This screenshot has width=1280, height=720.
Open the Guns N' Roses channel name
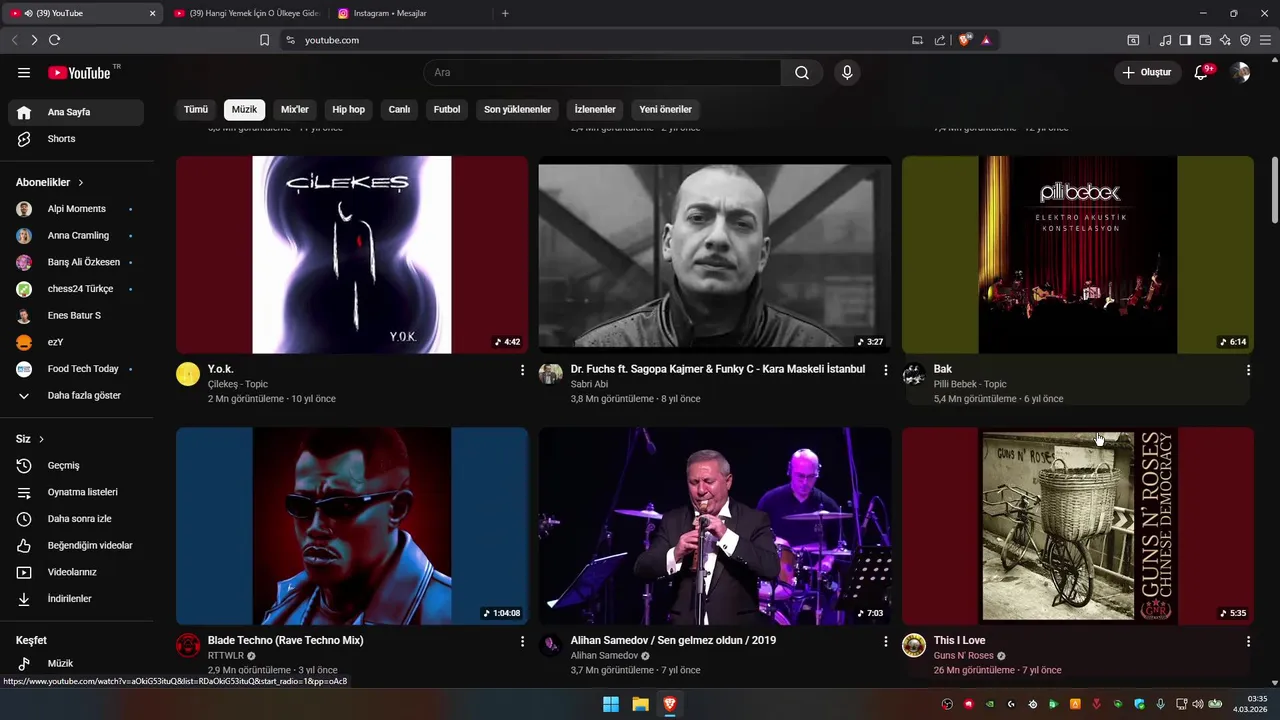click(964, 656)
